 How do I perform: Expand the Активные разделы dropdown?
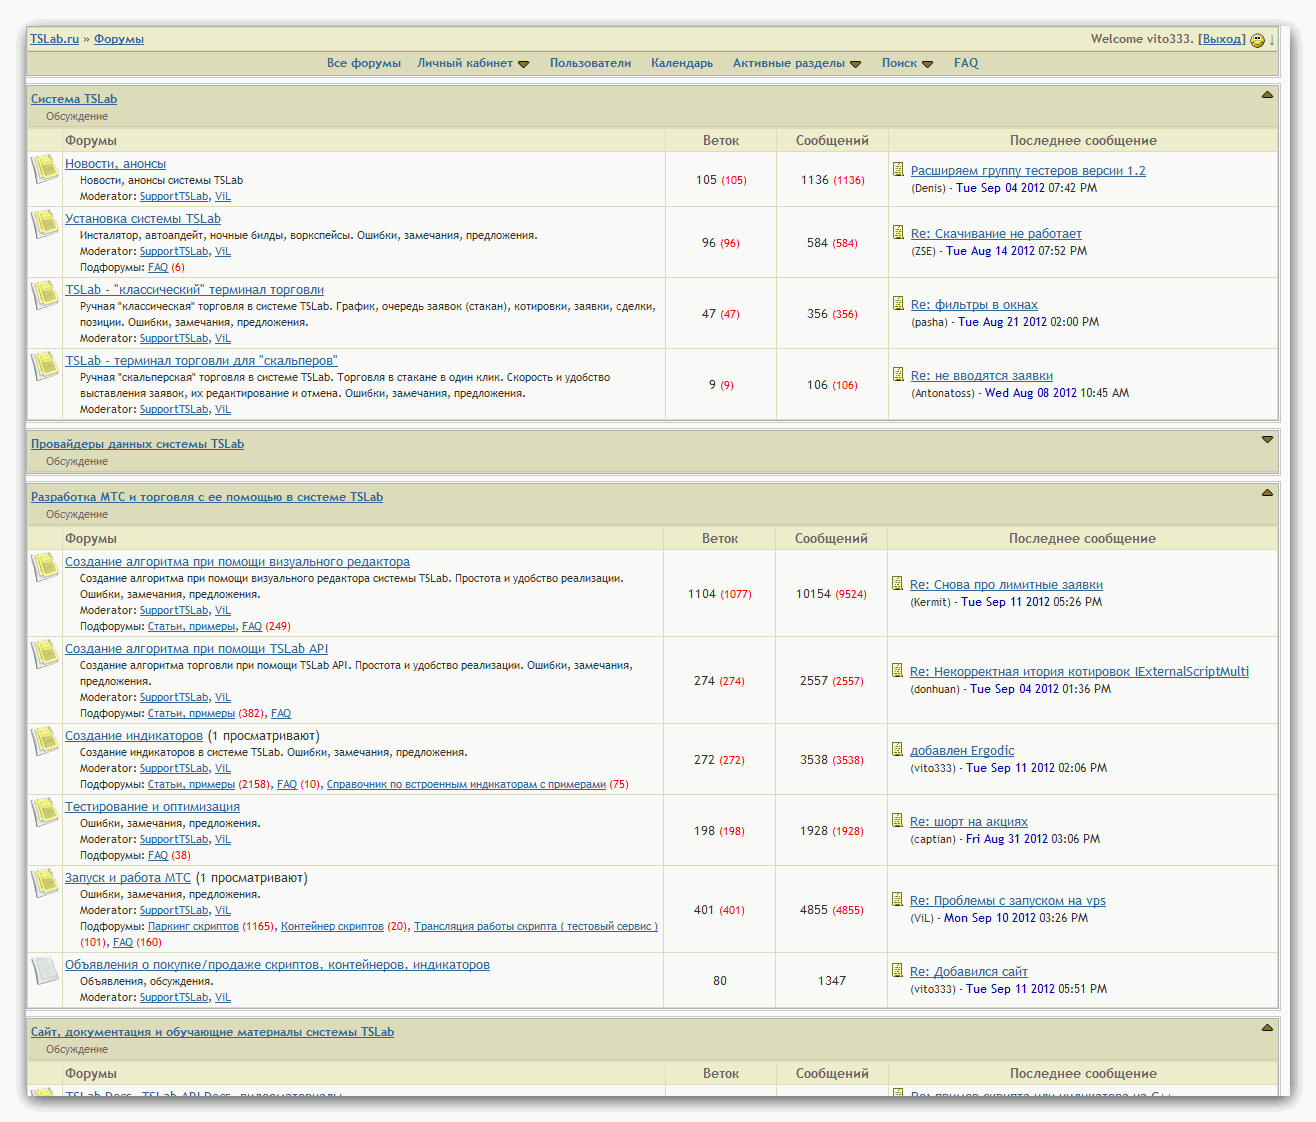click(x=796, y=63)
